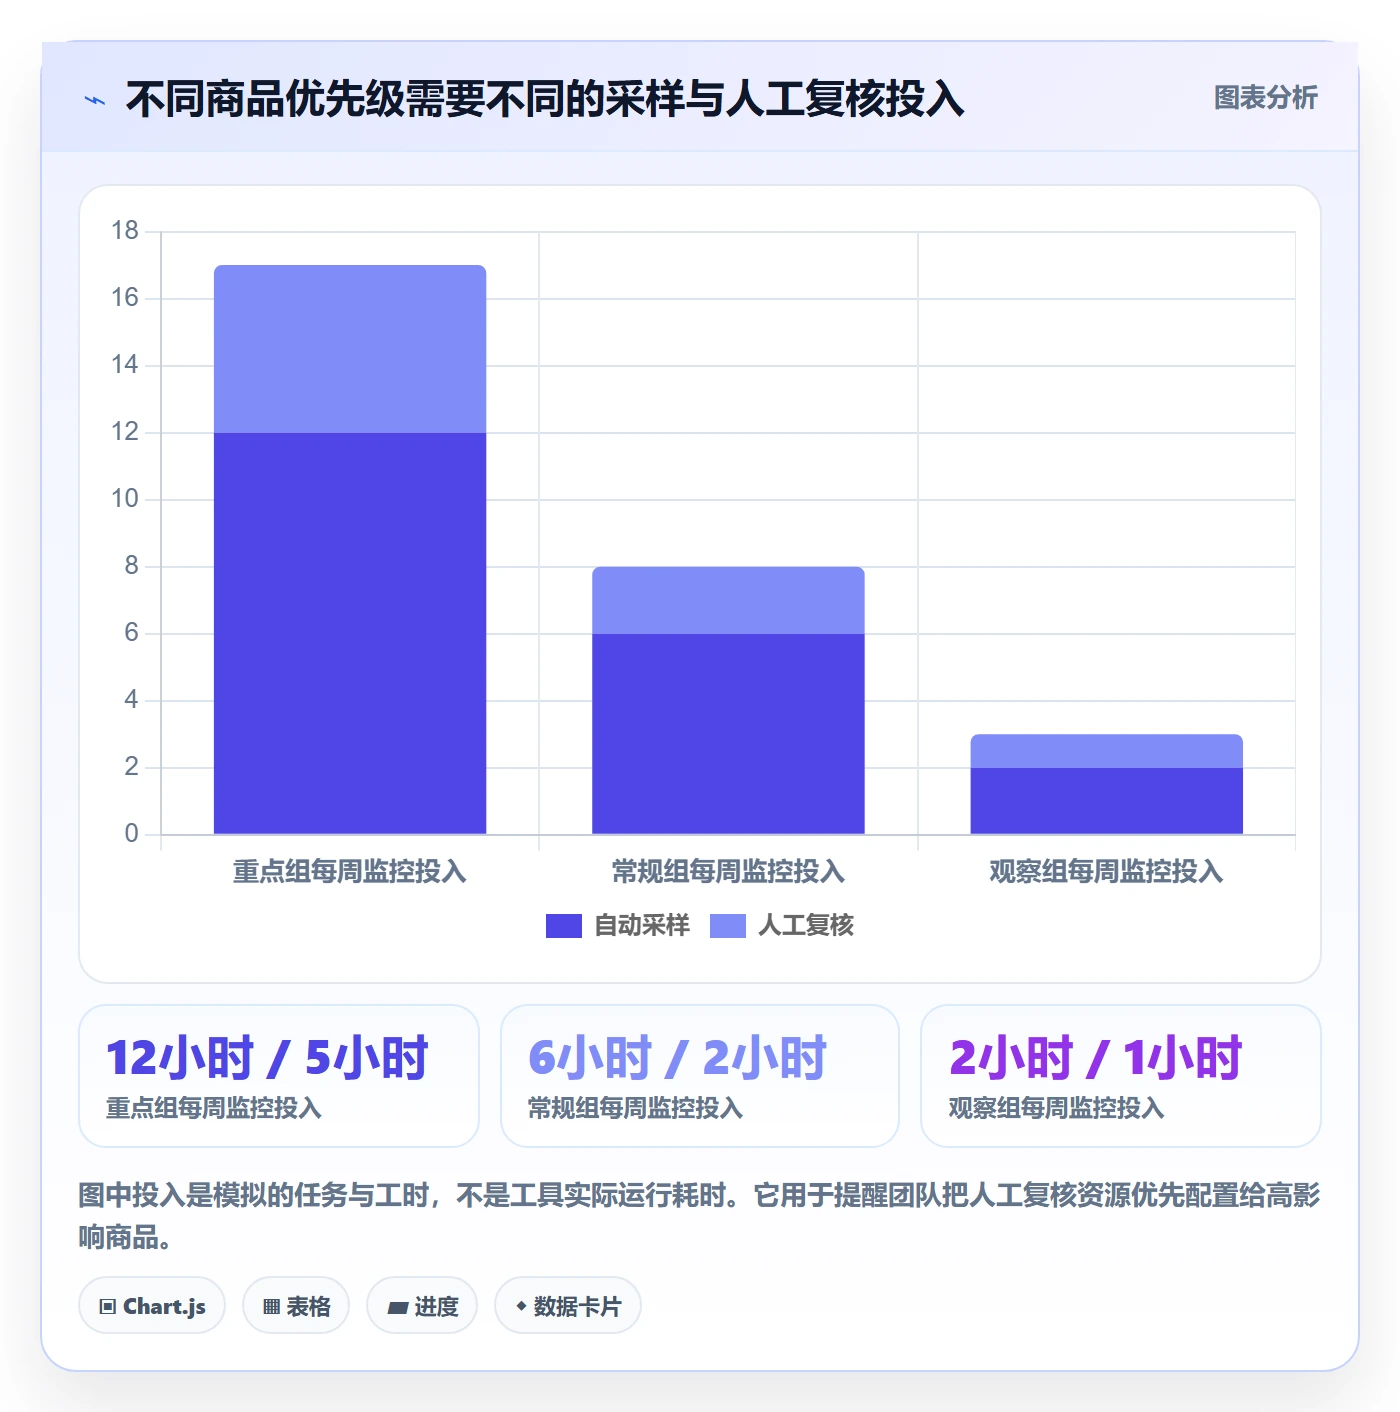Click the grid icon in 表格 tag
This screenshot has width=1400, height=1412.
tap(271, 1307)
